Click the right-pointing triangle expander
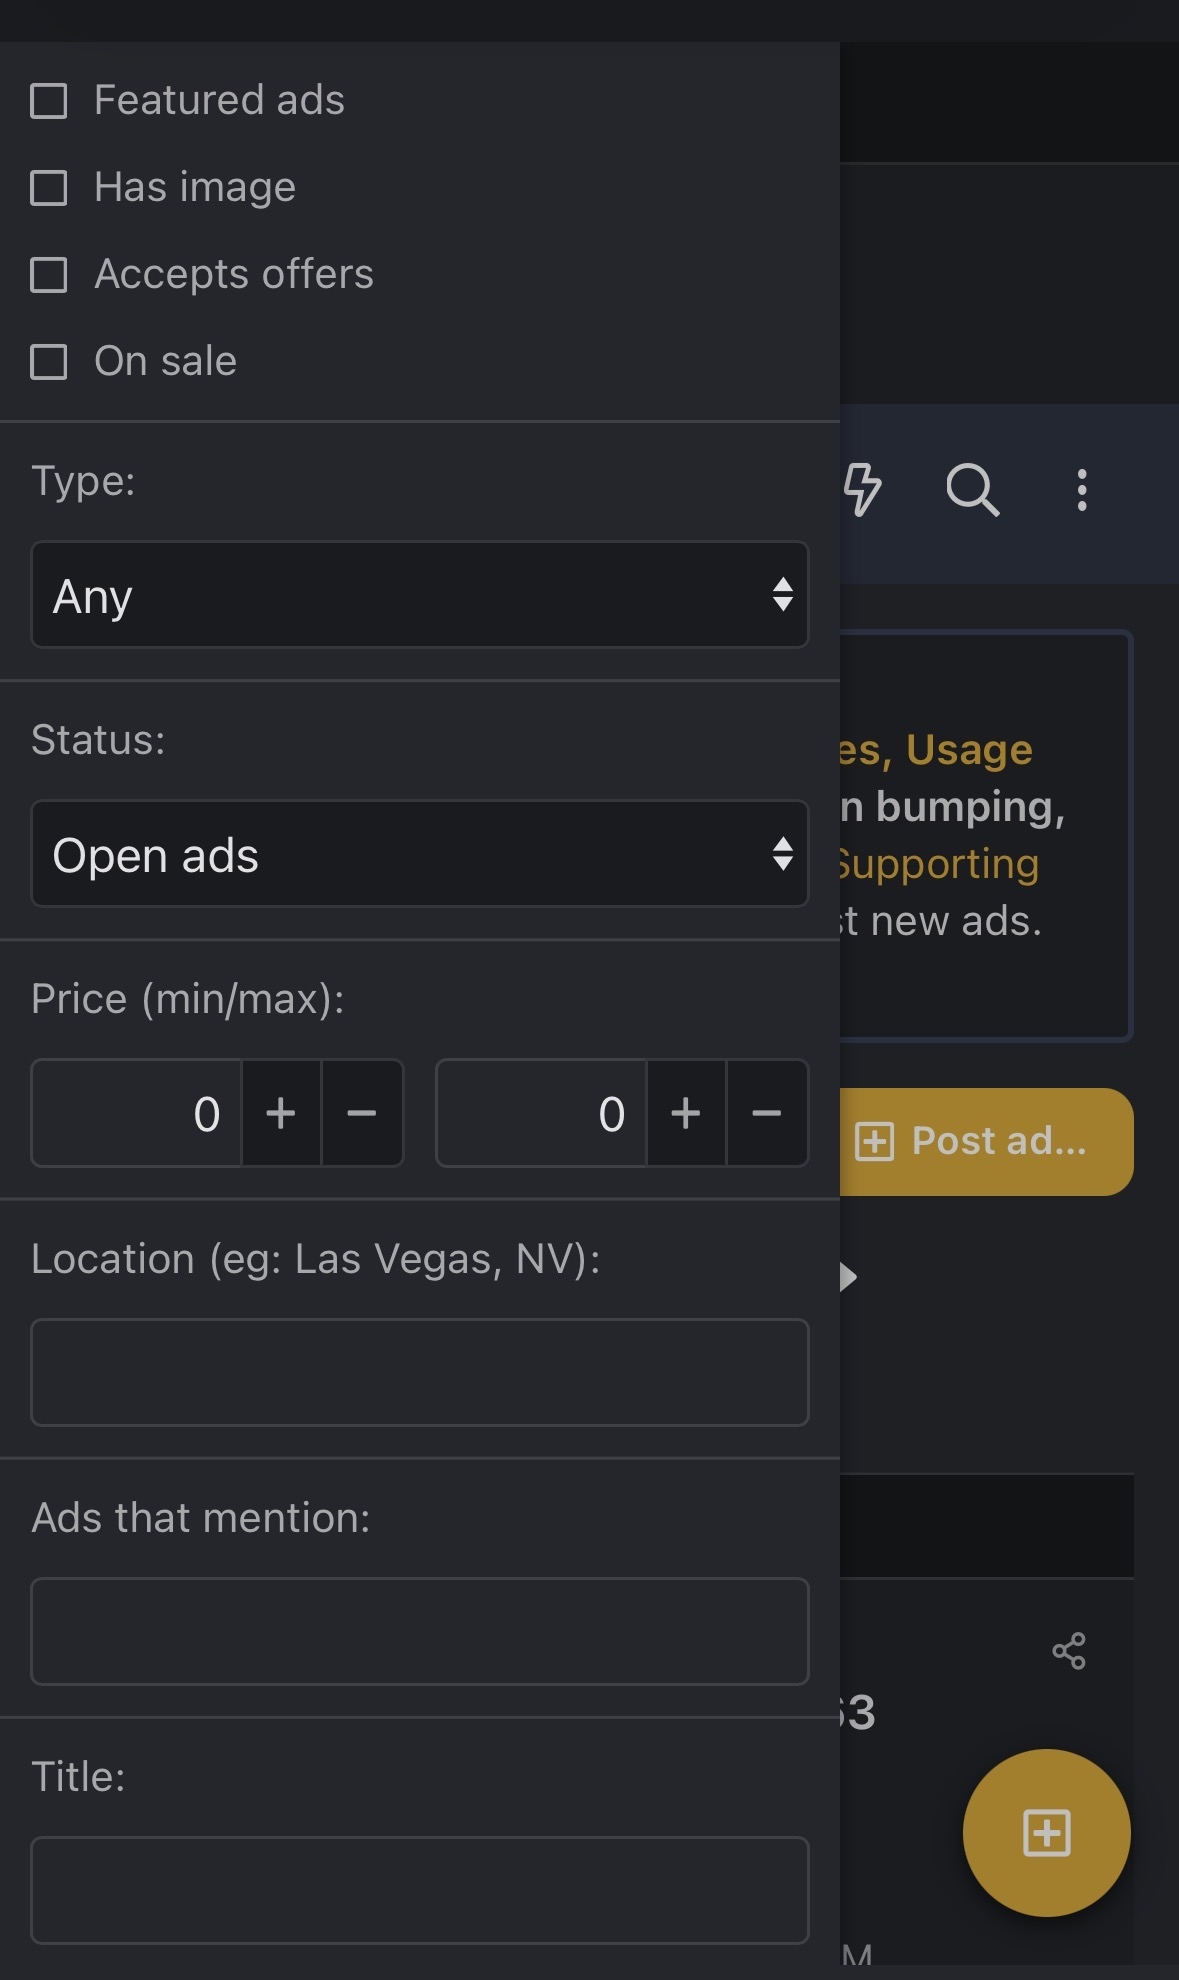The image size is (1179, 1980). coord(848,1277)
